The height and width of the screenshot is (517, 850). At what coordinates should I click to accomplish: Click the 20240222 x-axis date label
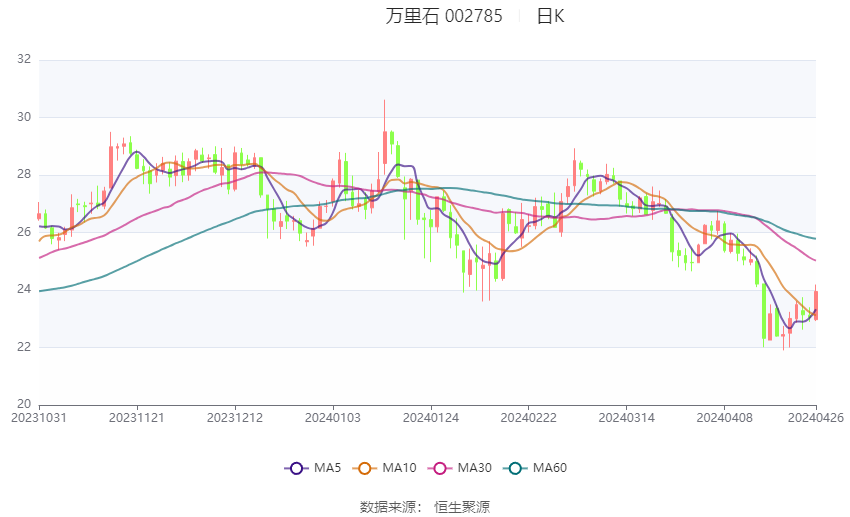(x=527, y=417)
